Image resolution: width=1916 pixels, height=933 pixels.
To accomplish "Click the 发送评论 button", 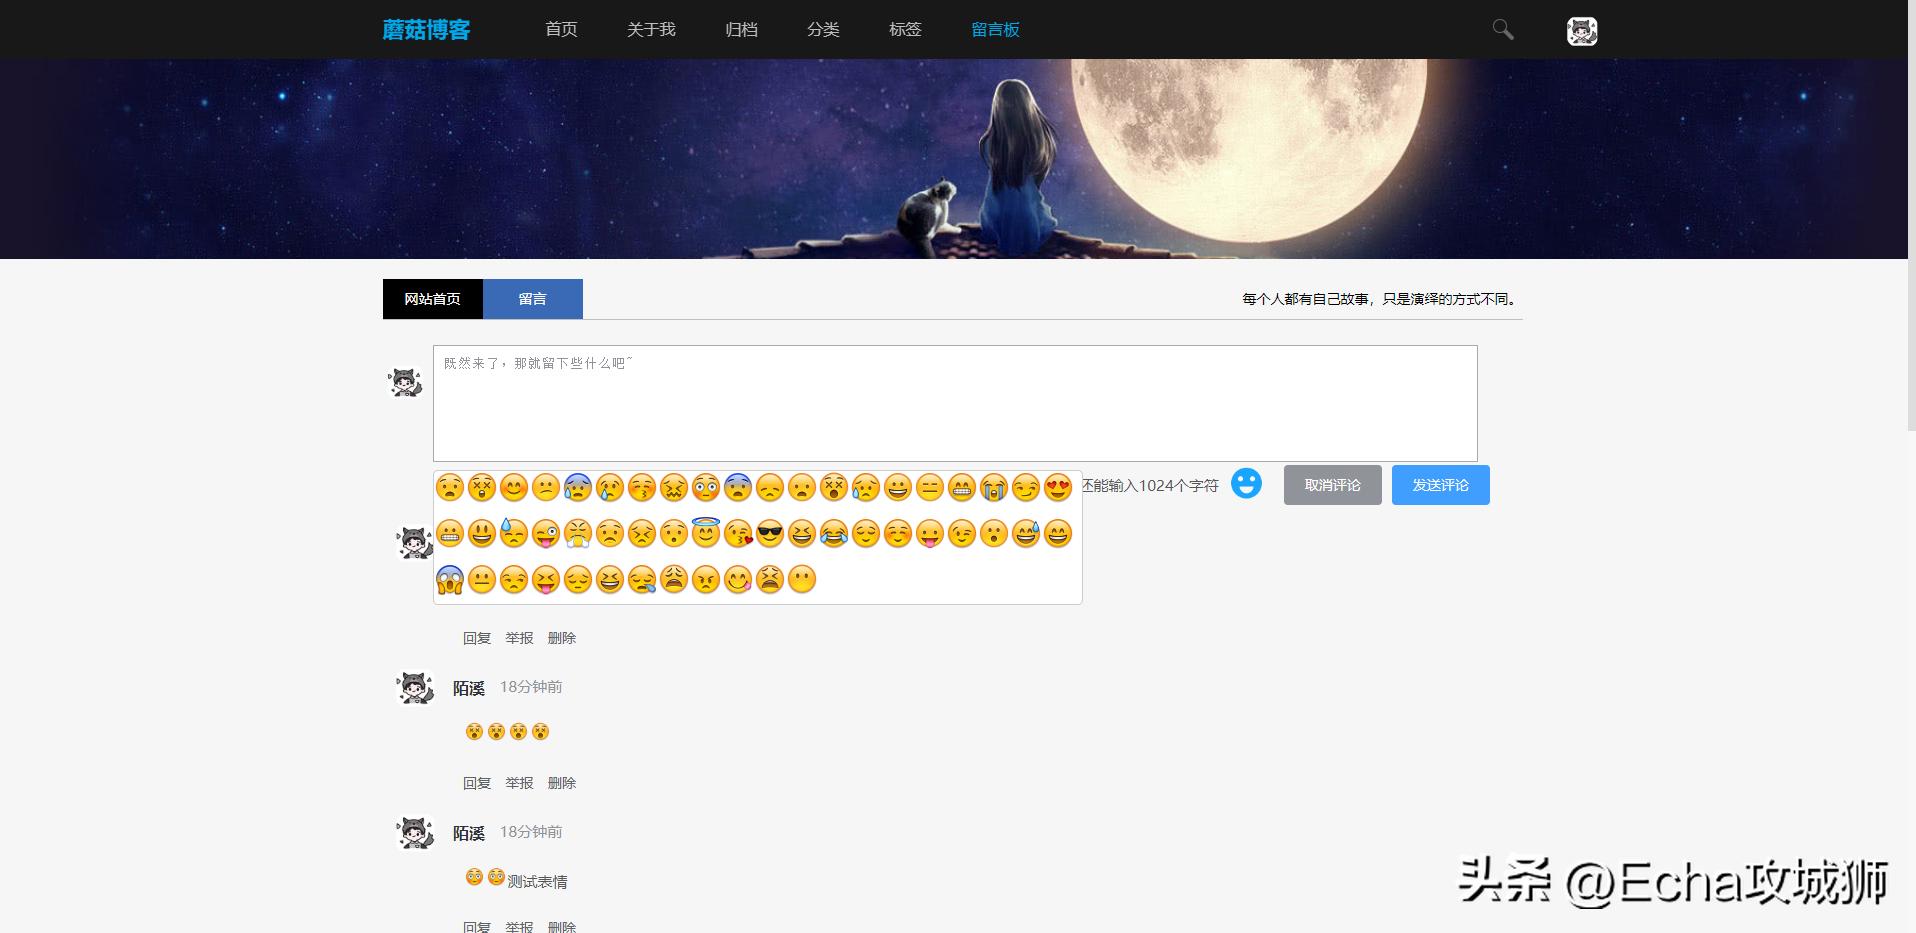I will point(1439,484).
